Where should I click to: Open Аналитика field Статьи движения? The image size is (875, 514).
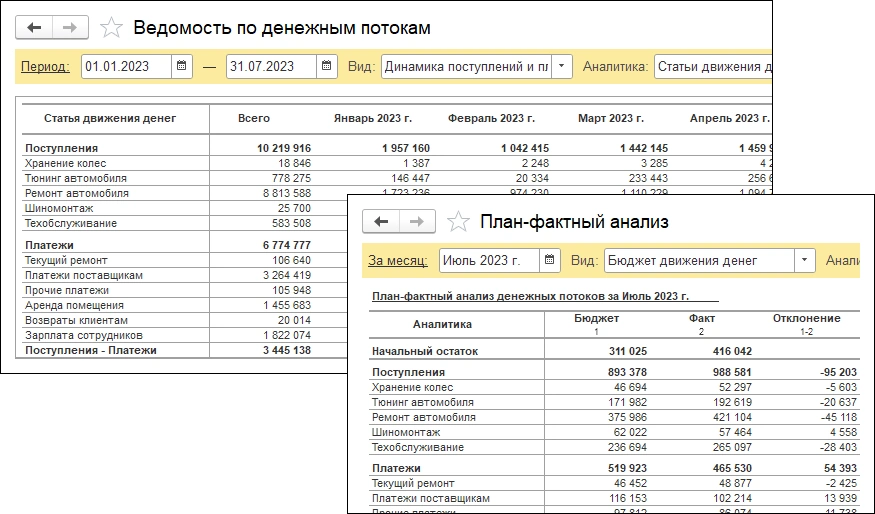tap(713, 67)
